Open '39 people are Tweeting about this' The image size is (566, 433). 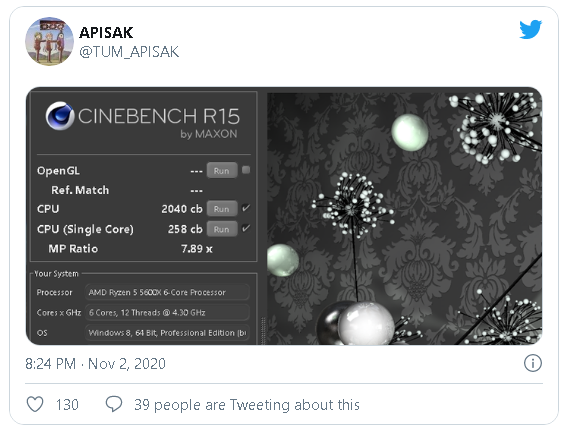[x=247, y=405]
